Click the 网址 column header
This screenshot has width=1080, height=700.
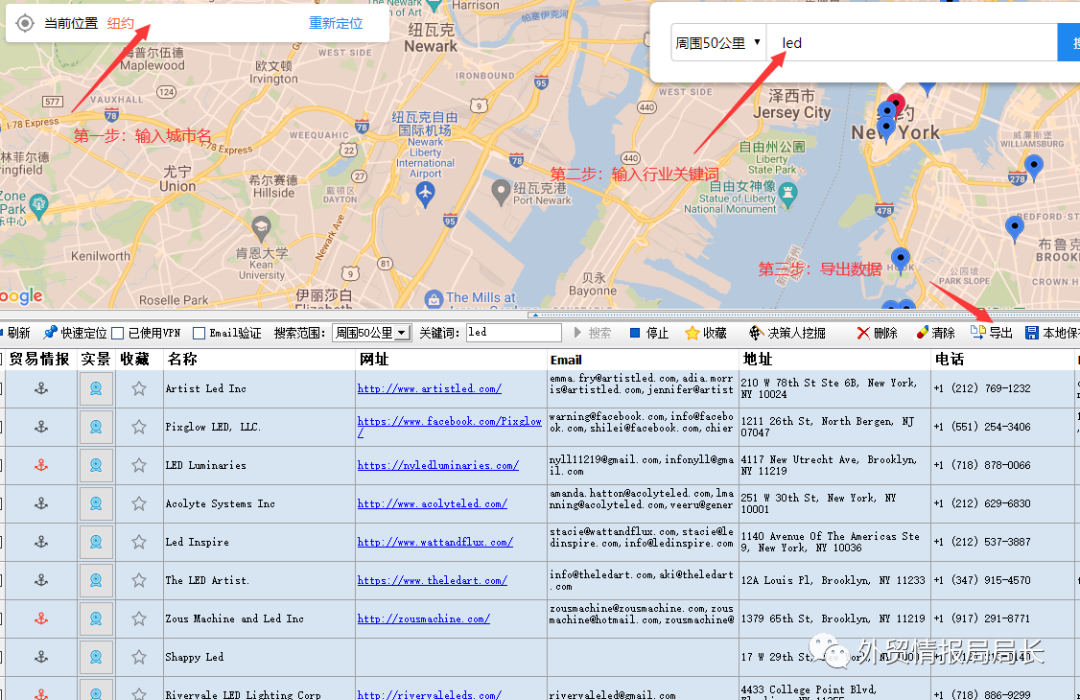pyautogui.click(x=451, y=359)
